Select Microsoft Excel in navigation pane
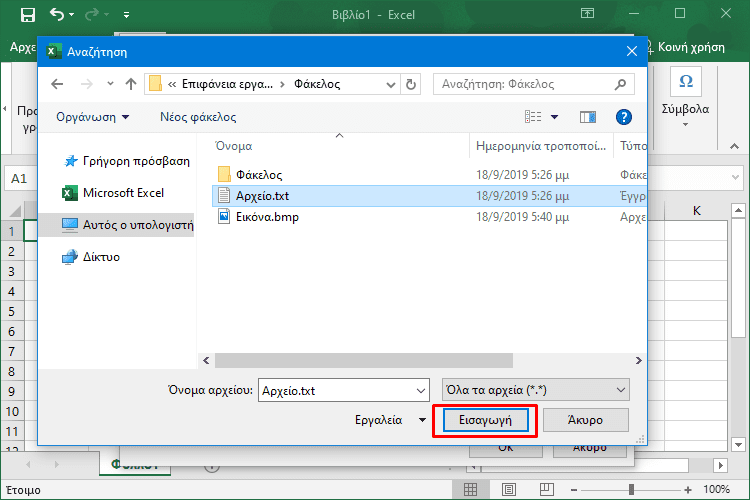This screenshot has width=750, height=500. pyautogui.click(x=113, y=193)
